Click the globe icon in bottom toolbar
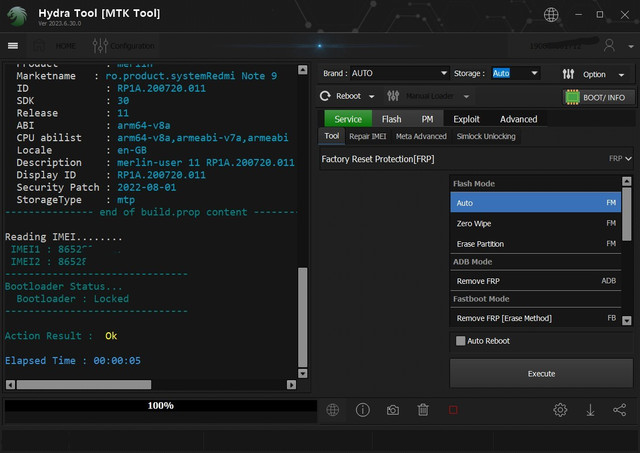Screen dimensions: 640x453 tap(333, 410)
